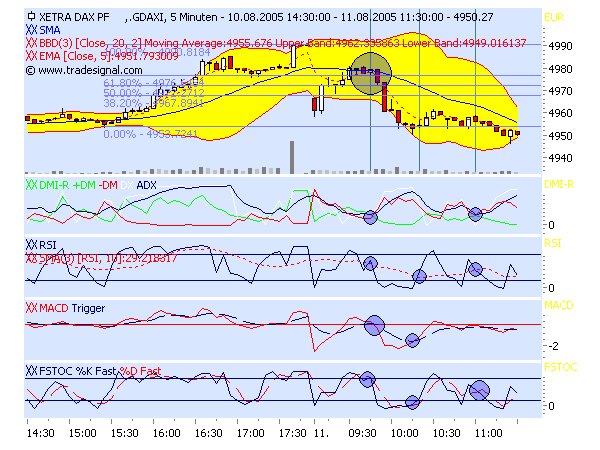Click the 10:30 time axis label

pyautogui.click(x=447, y=433)
